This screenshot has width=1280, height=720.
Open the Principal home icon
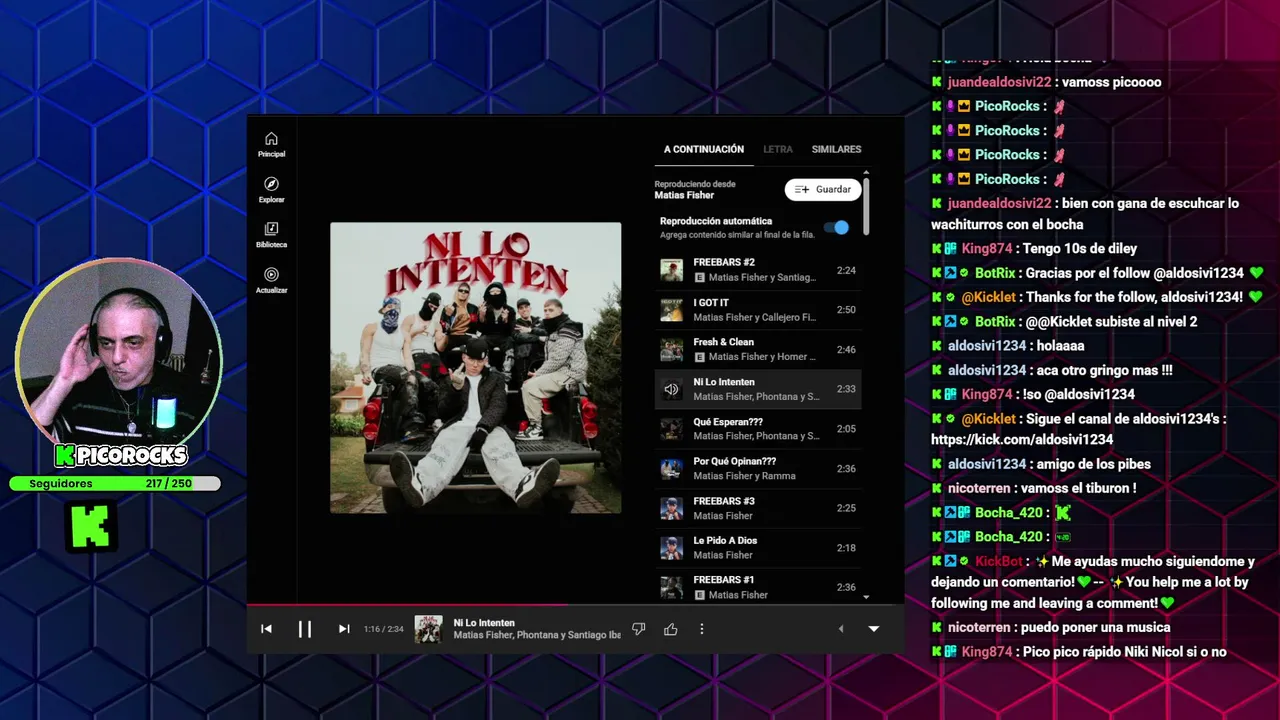tap(271, 144)
